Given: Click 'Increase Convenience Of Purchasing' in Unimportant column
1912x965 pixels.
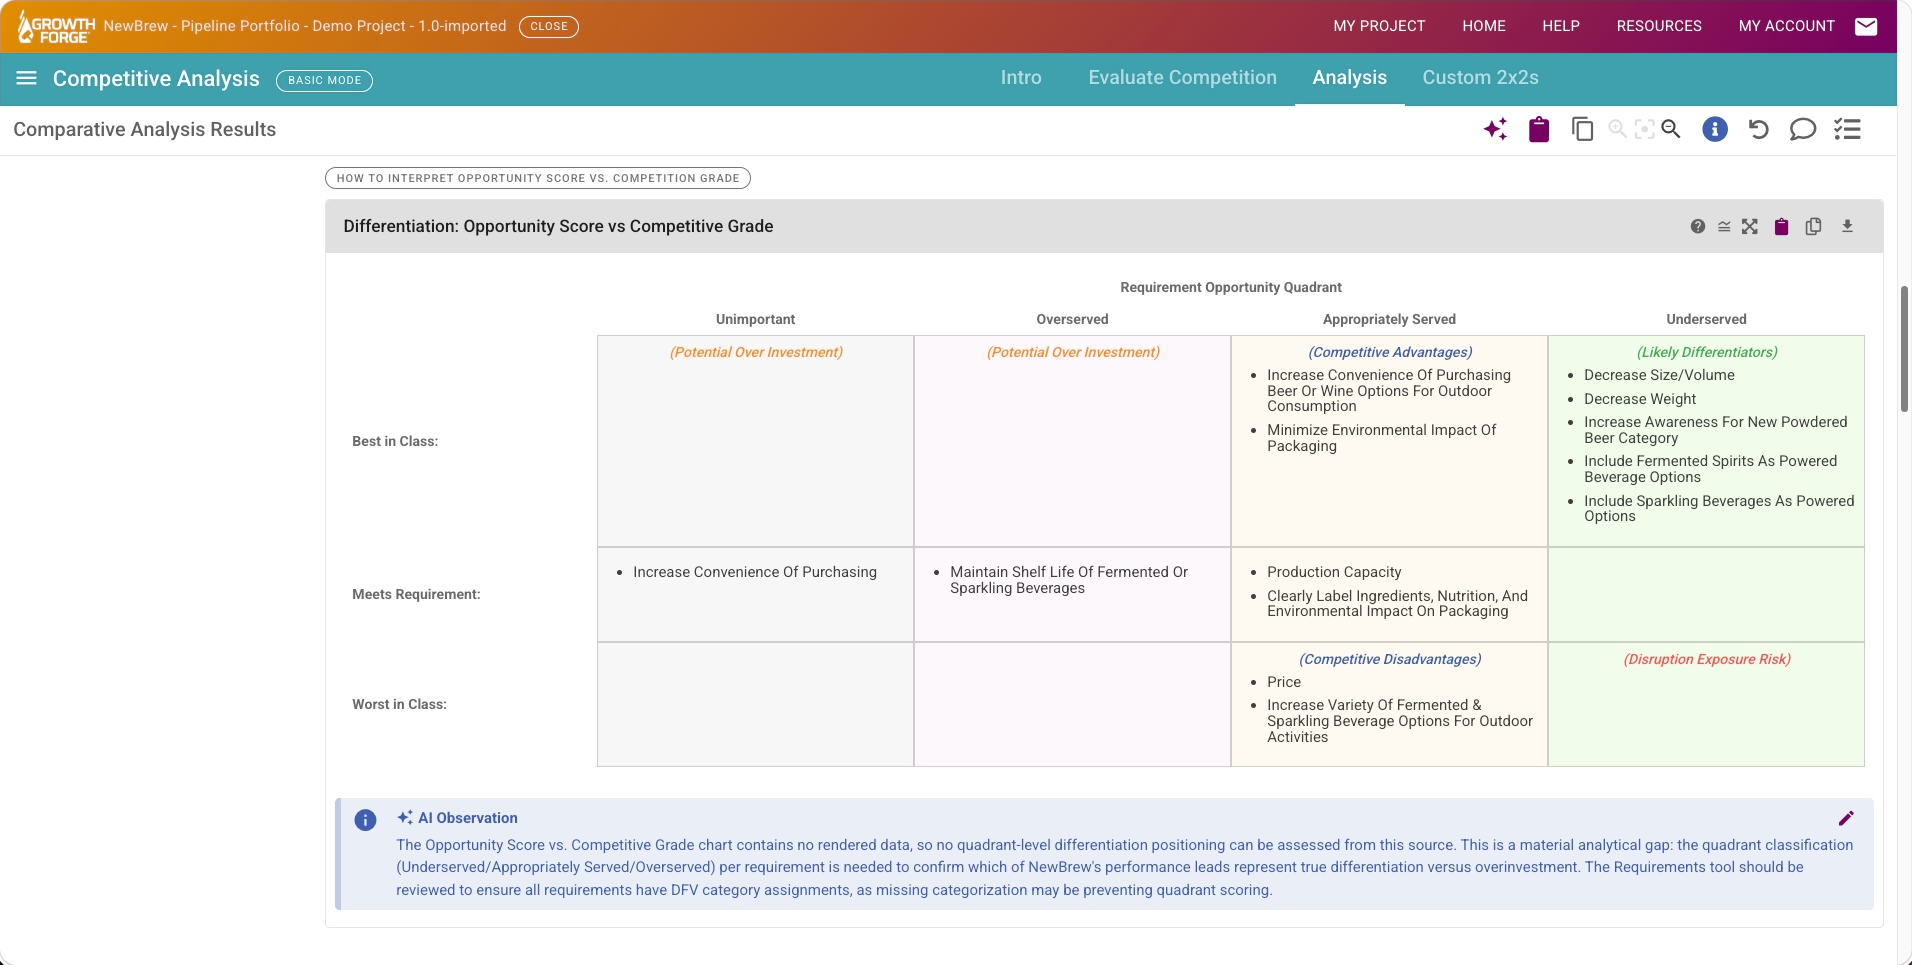Looking at the screenshot, I should [x=754, y=572].
